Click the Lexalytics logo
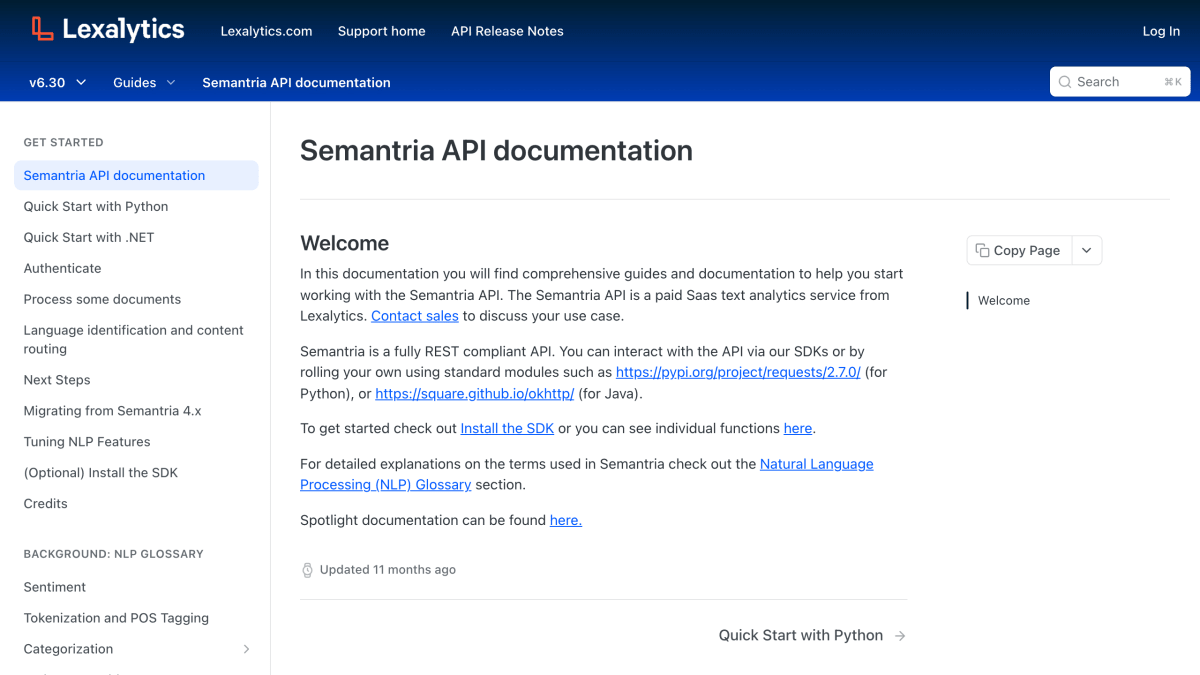This screenshot has height=675, width=1200. click(x=107, y=29)
